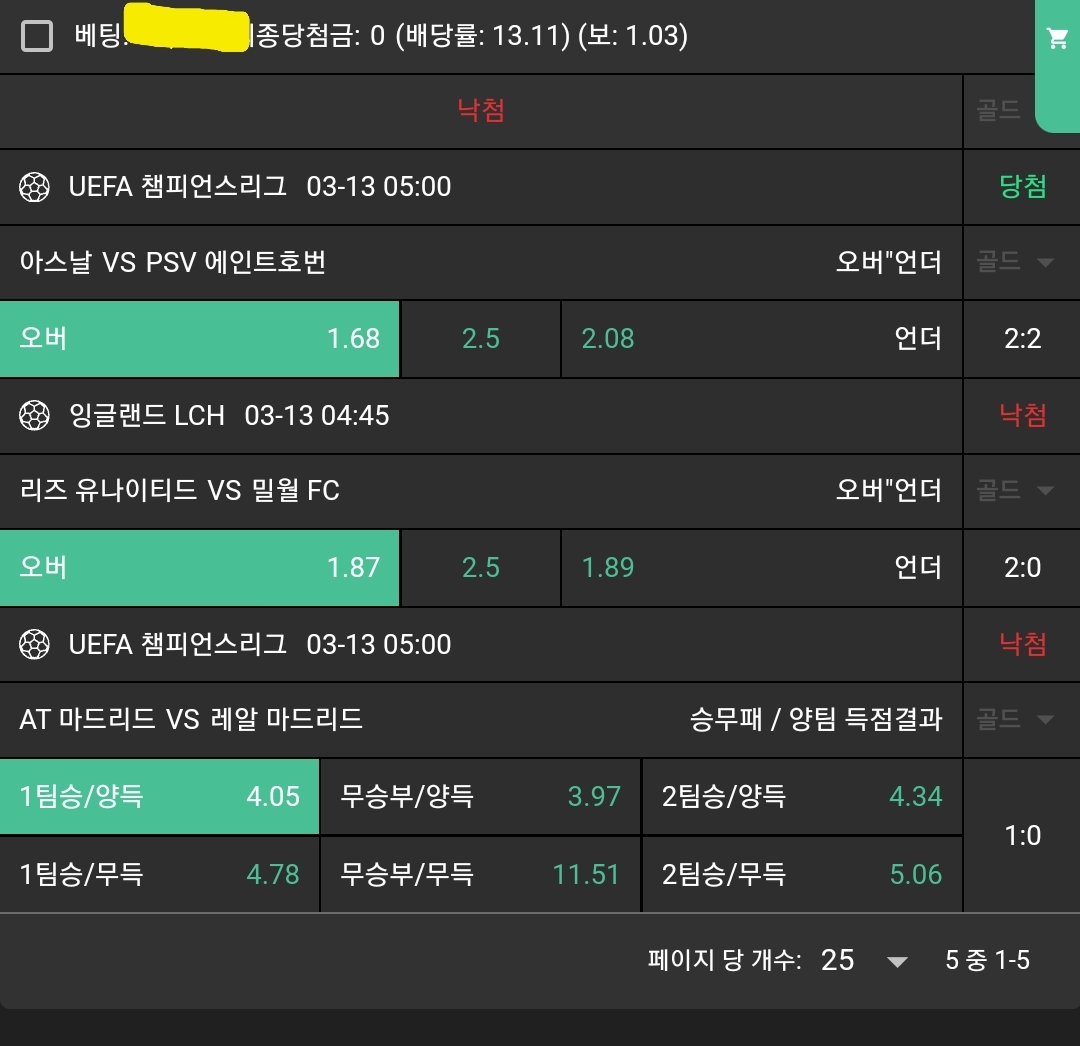Choose 2팀승/양득 odds 4.34

pos(802,796)
